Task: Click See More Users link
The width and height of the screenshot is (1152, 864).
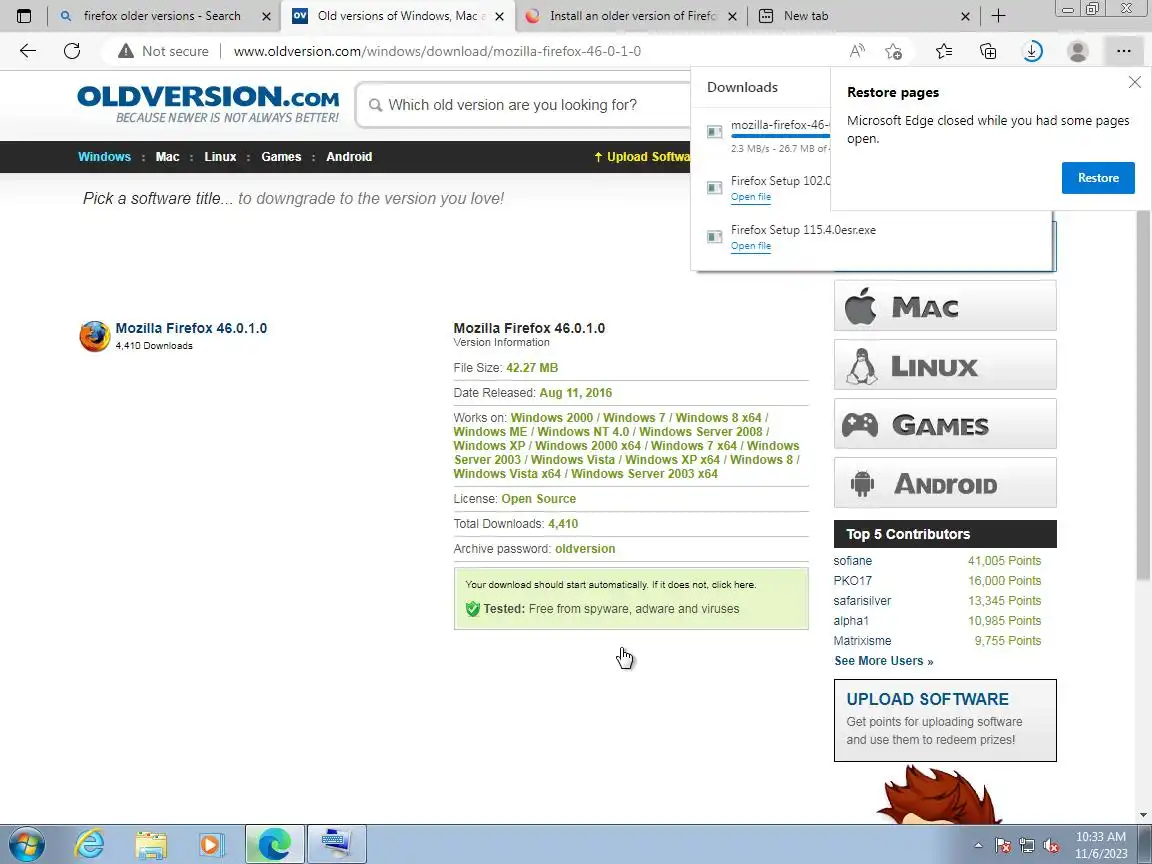Action: click(x=884, y=660)
